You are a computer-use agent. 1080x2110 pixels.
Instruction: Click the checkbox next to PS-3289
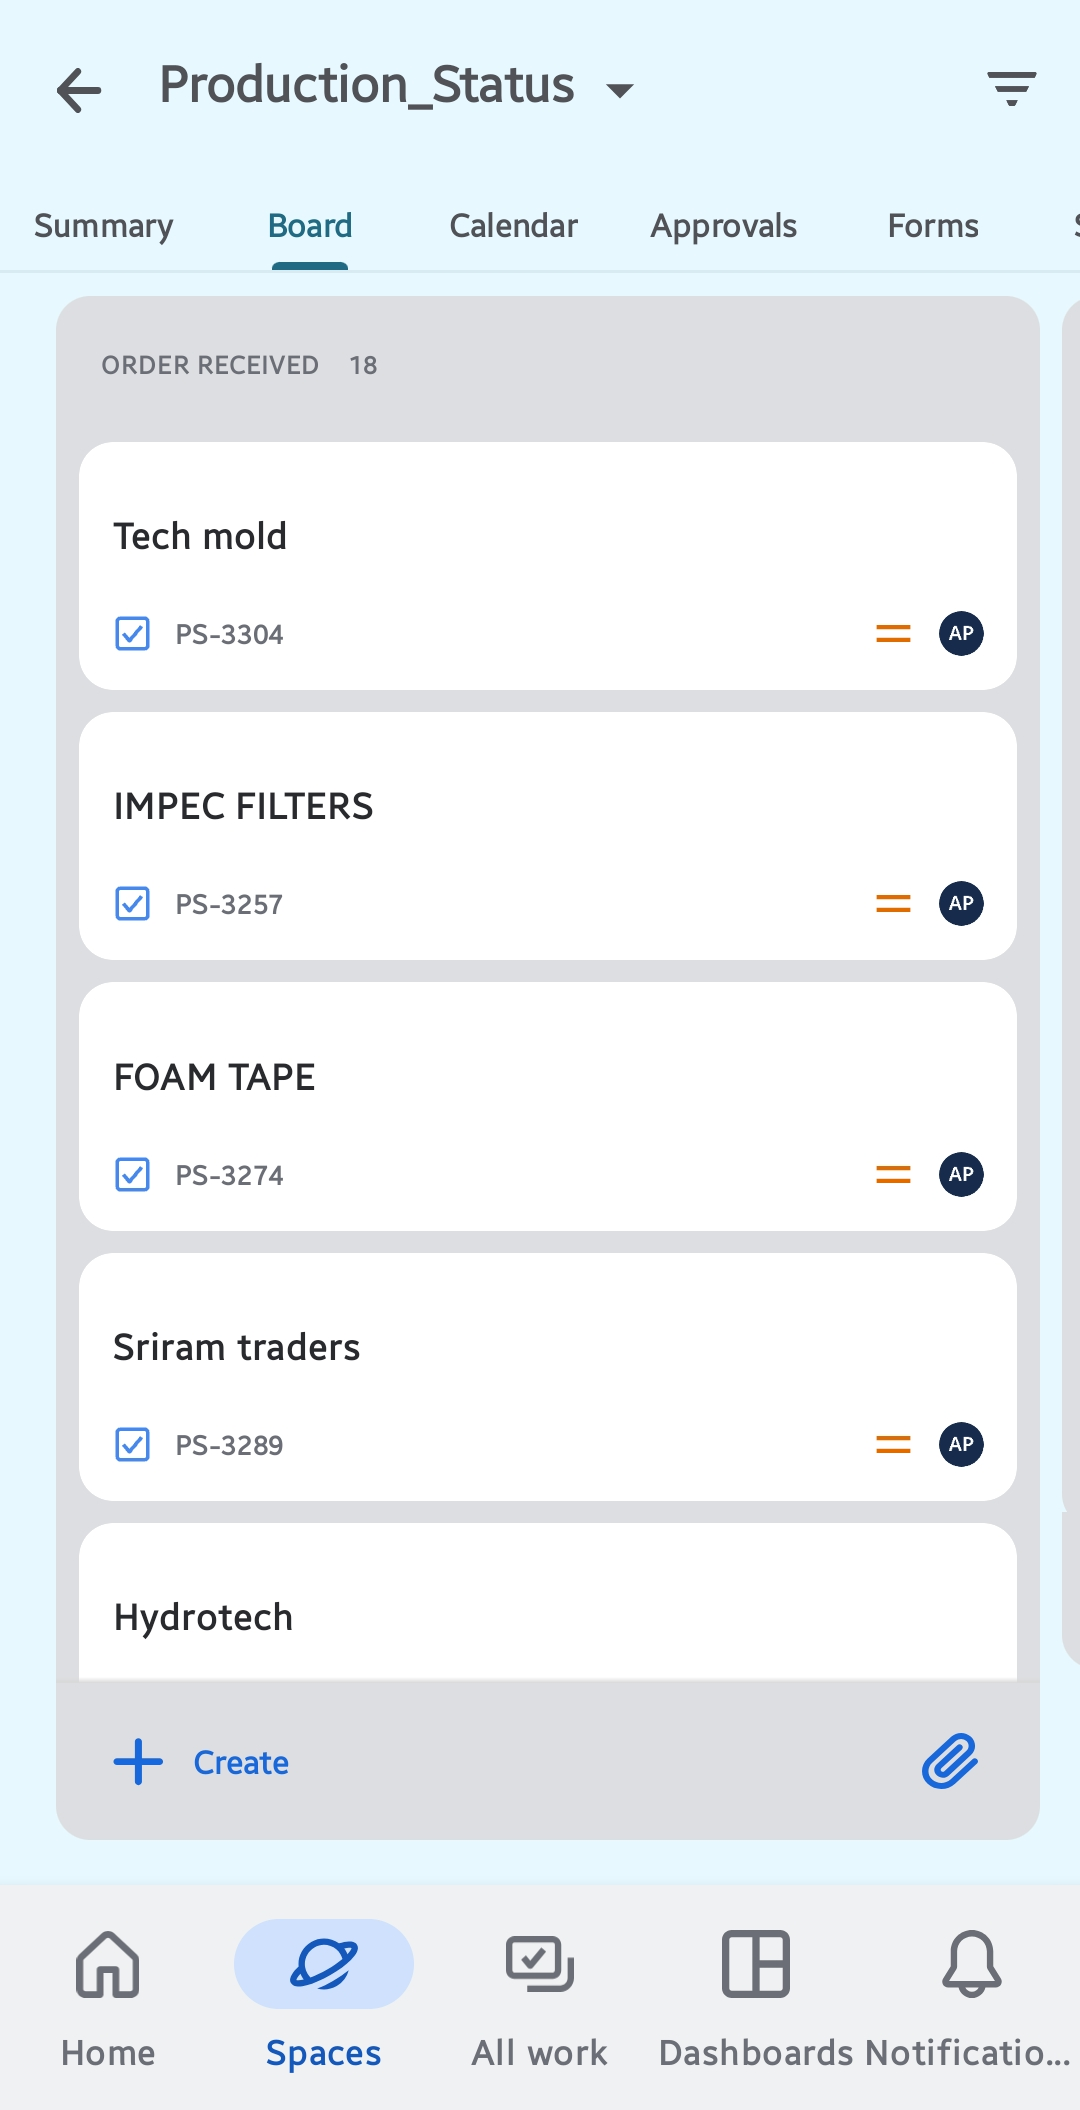tap(132, 1444)
